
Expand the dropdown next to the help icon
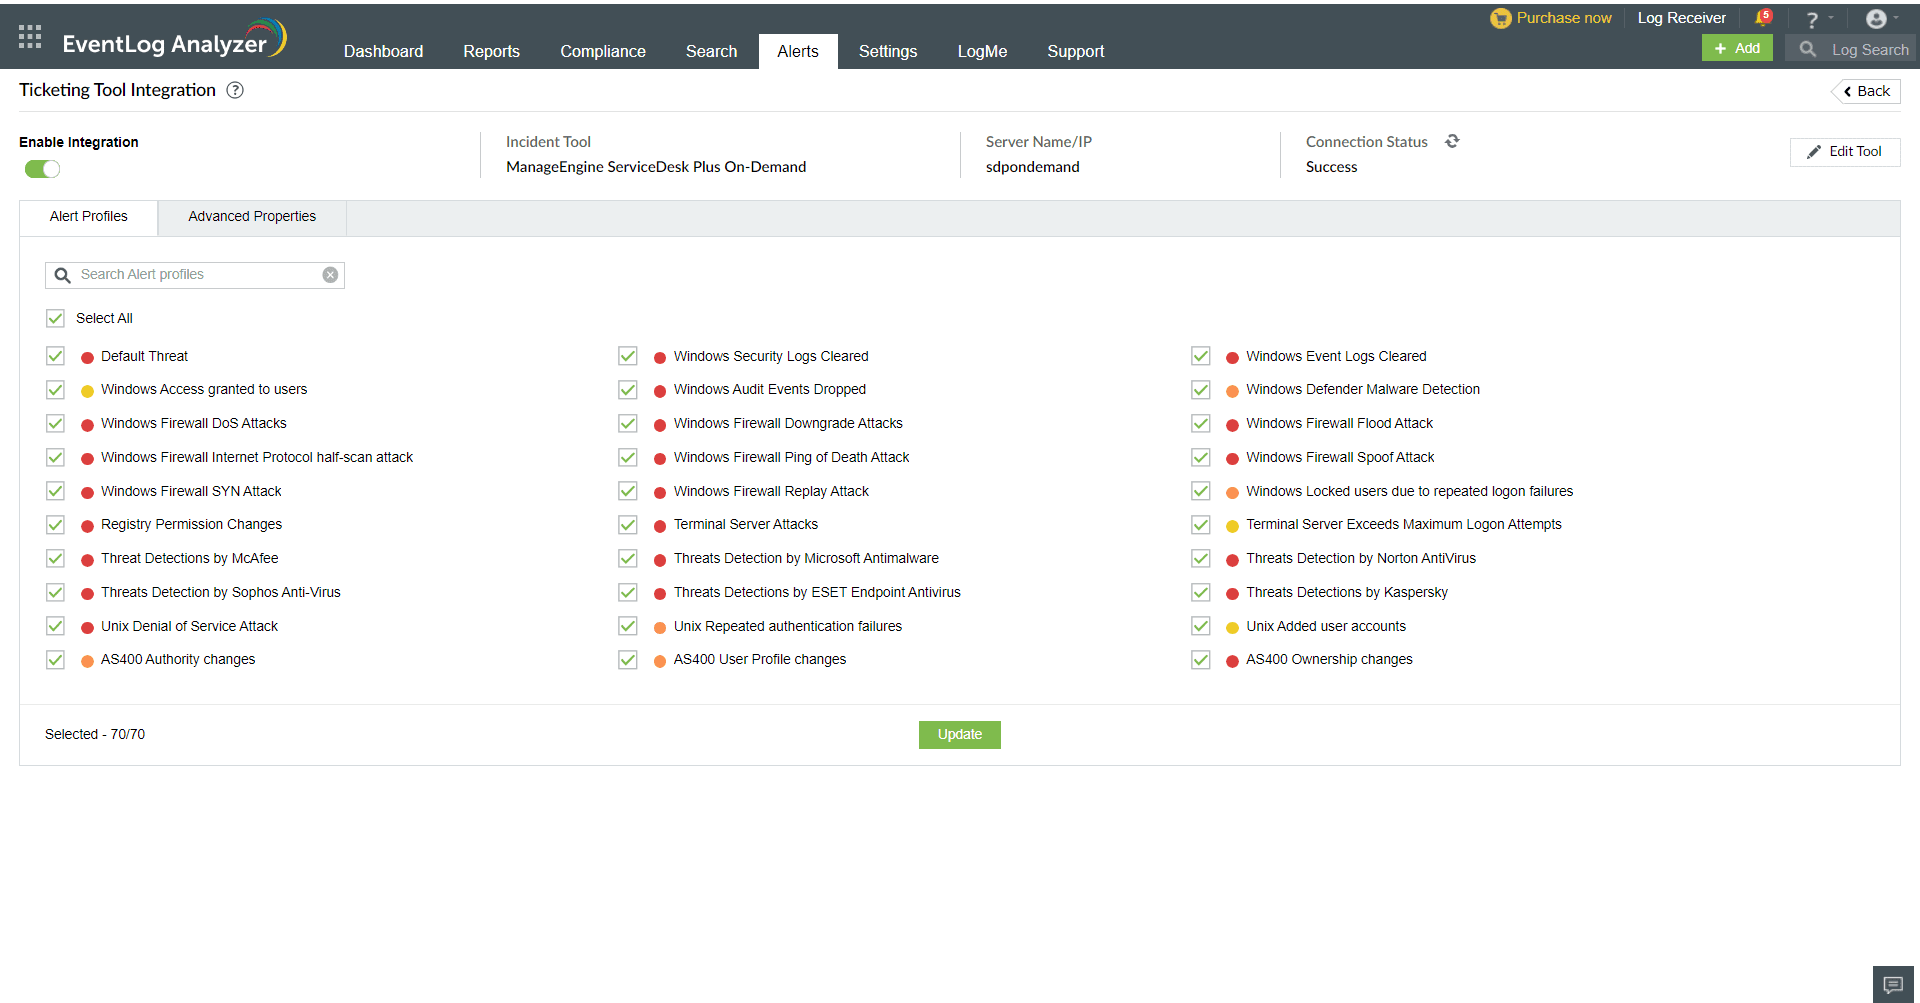click(x=1829, y=18)
